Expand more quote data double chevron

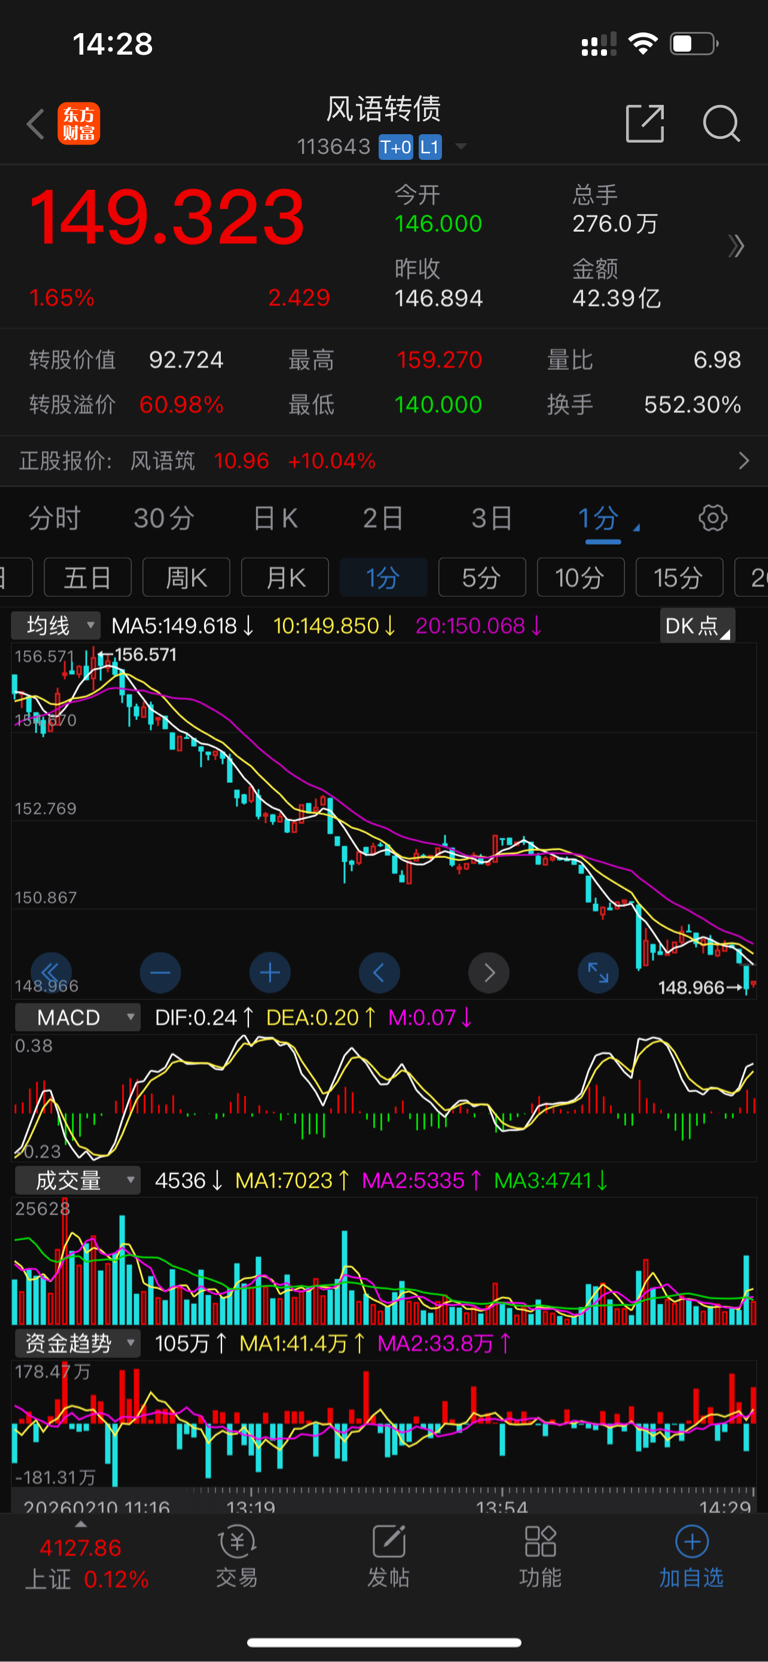click(737, 246)
